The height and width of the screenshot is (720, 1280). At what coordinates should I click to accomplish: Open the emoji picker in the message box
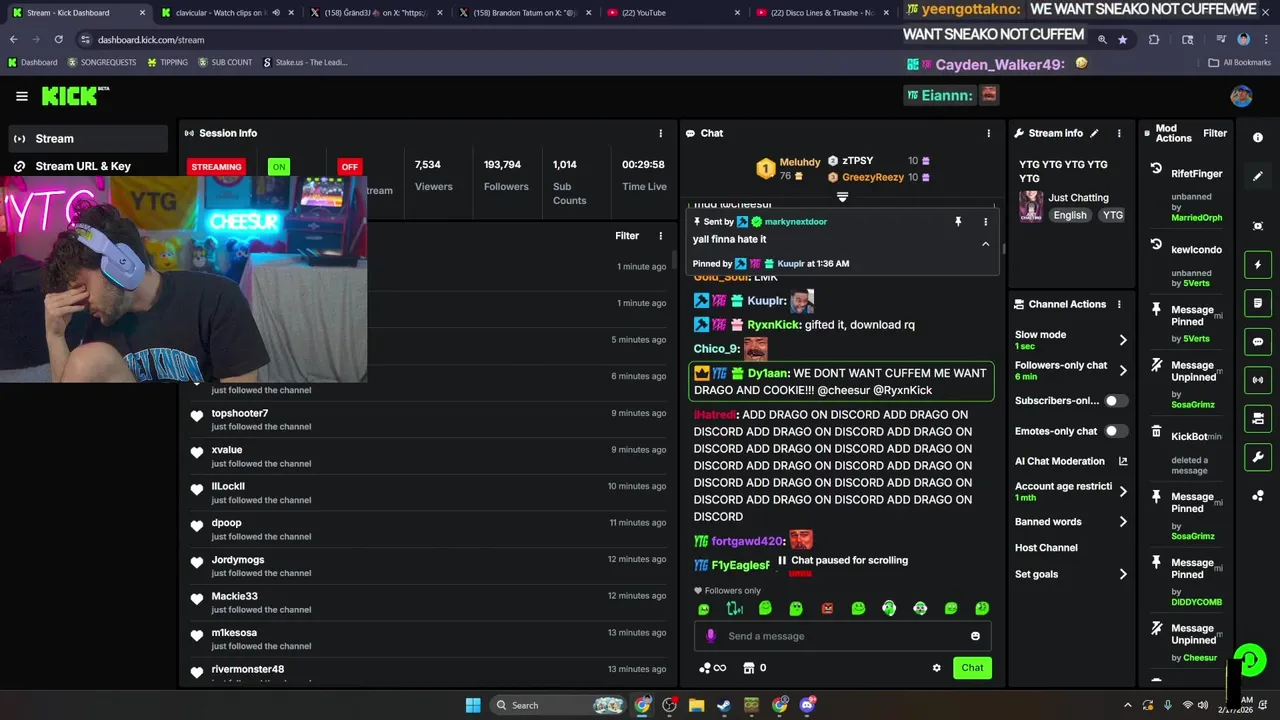tap(975, 636)
